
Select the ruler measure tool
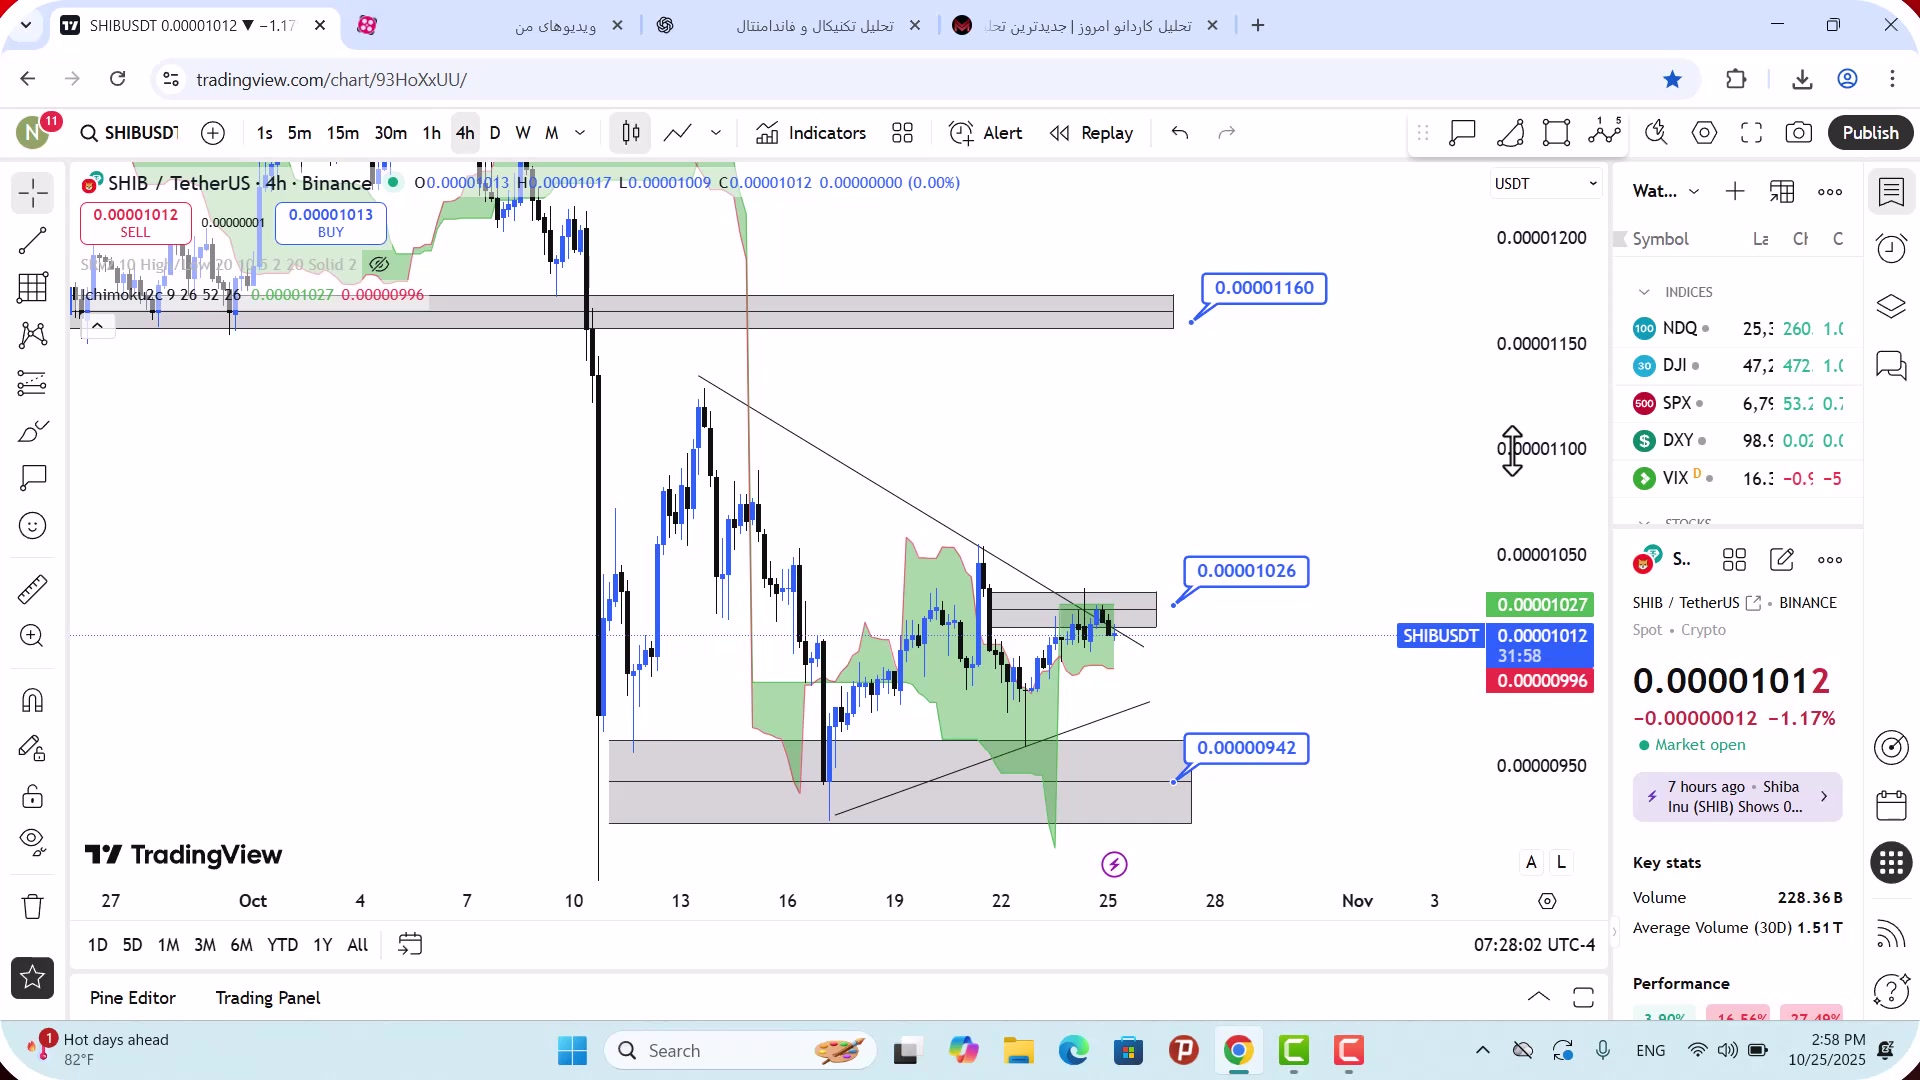click(x=33, y=589)
